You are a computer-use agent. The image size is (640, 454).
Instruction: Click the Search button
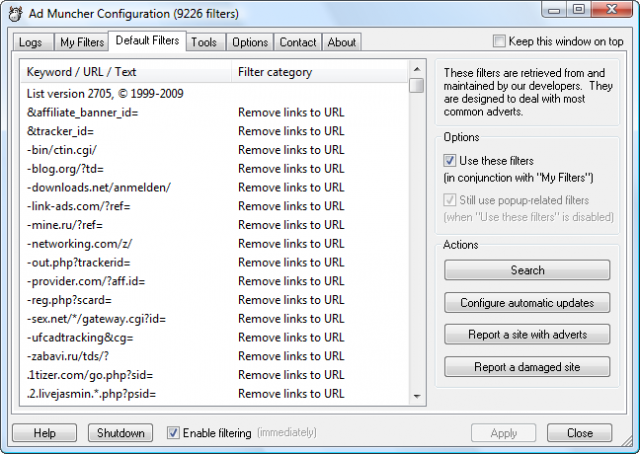click(x=527, y=270)
